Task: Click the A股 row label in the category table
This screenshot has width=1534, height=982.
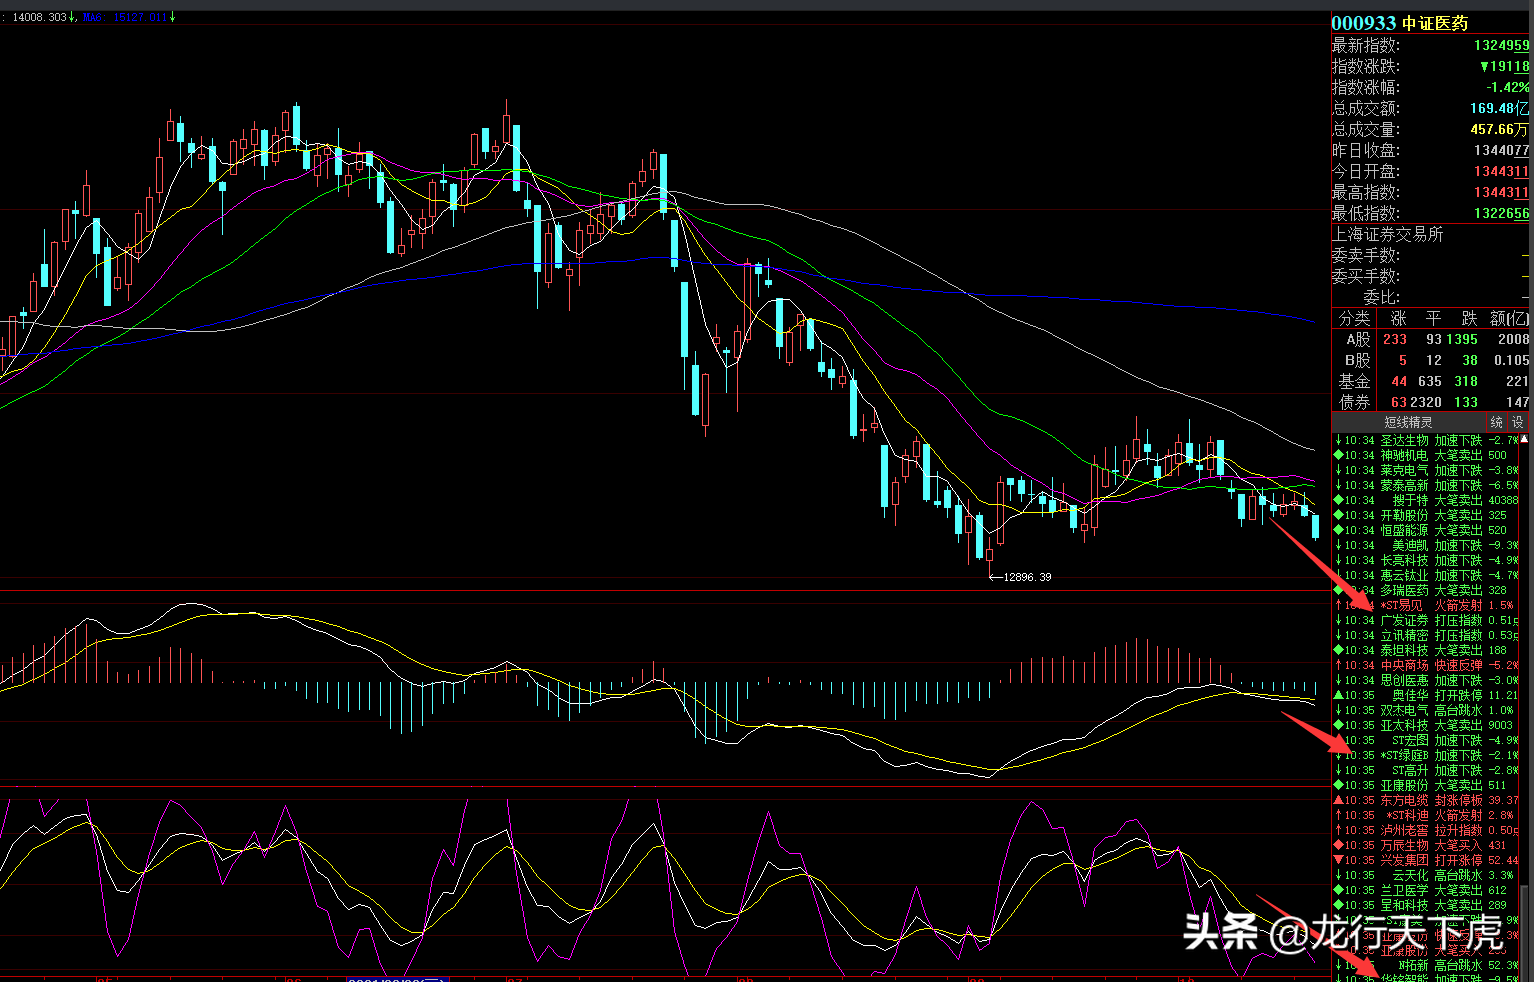Action: pos(1358,339)
